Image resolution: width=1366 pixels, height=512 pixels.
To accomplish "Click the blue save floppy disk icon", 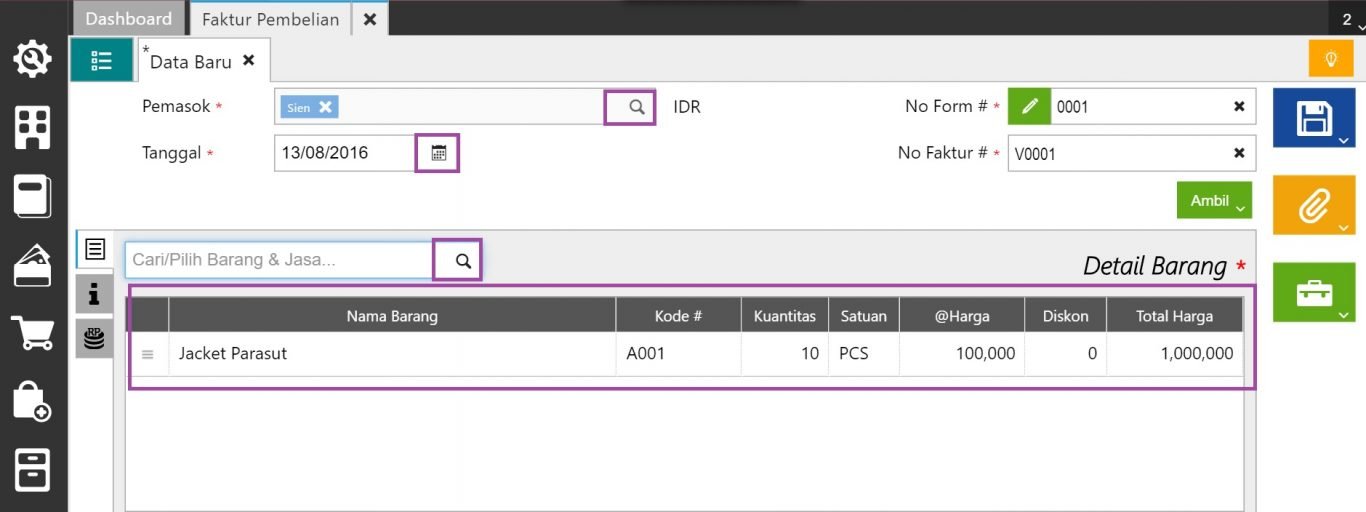I will (1312, 118).
